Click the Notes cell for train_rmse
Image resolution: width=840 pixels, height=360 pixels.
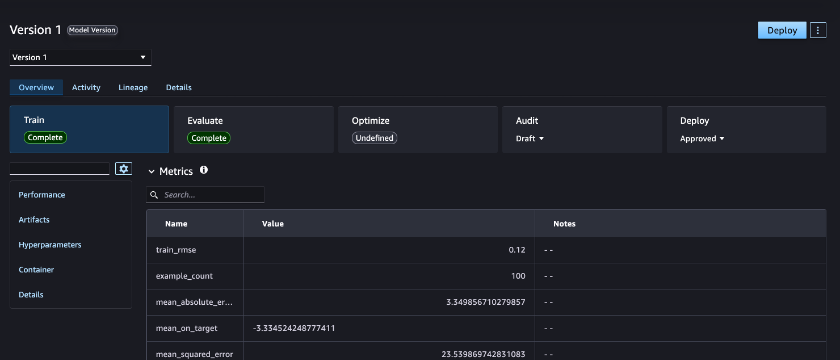[x=680, y=250]
